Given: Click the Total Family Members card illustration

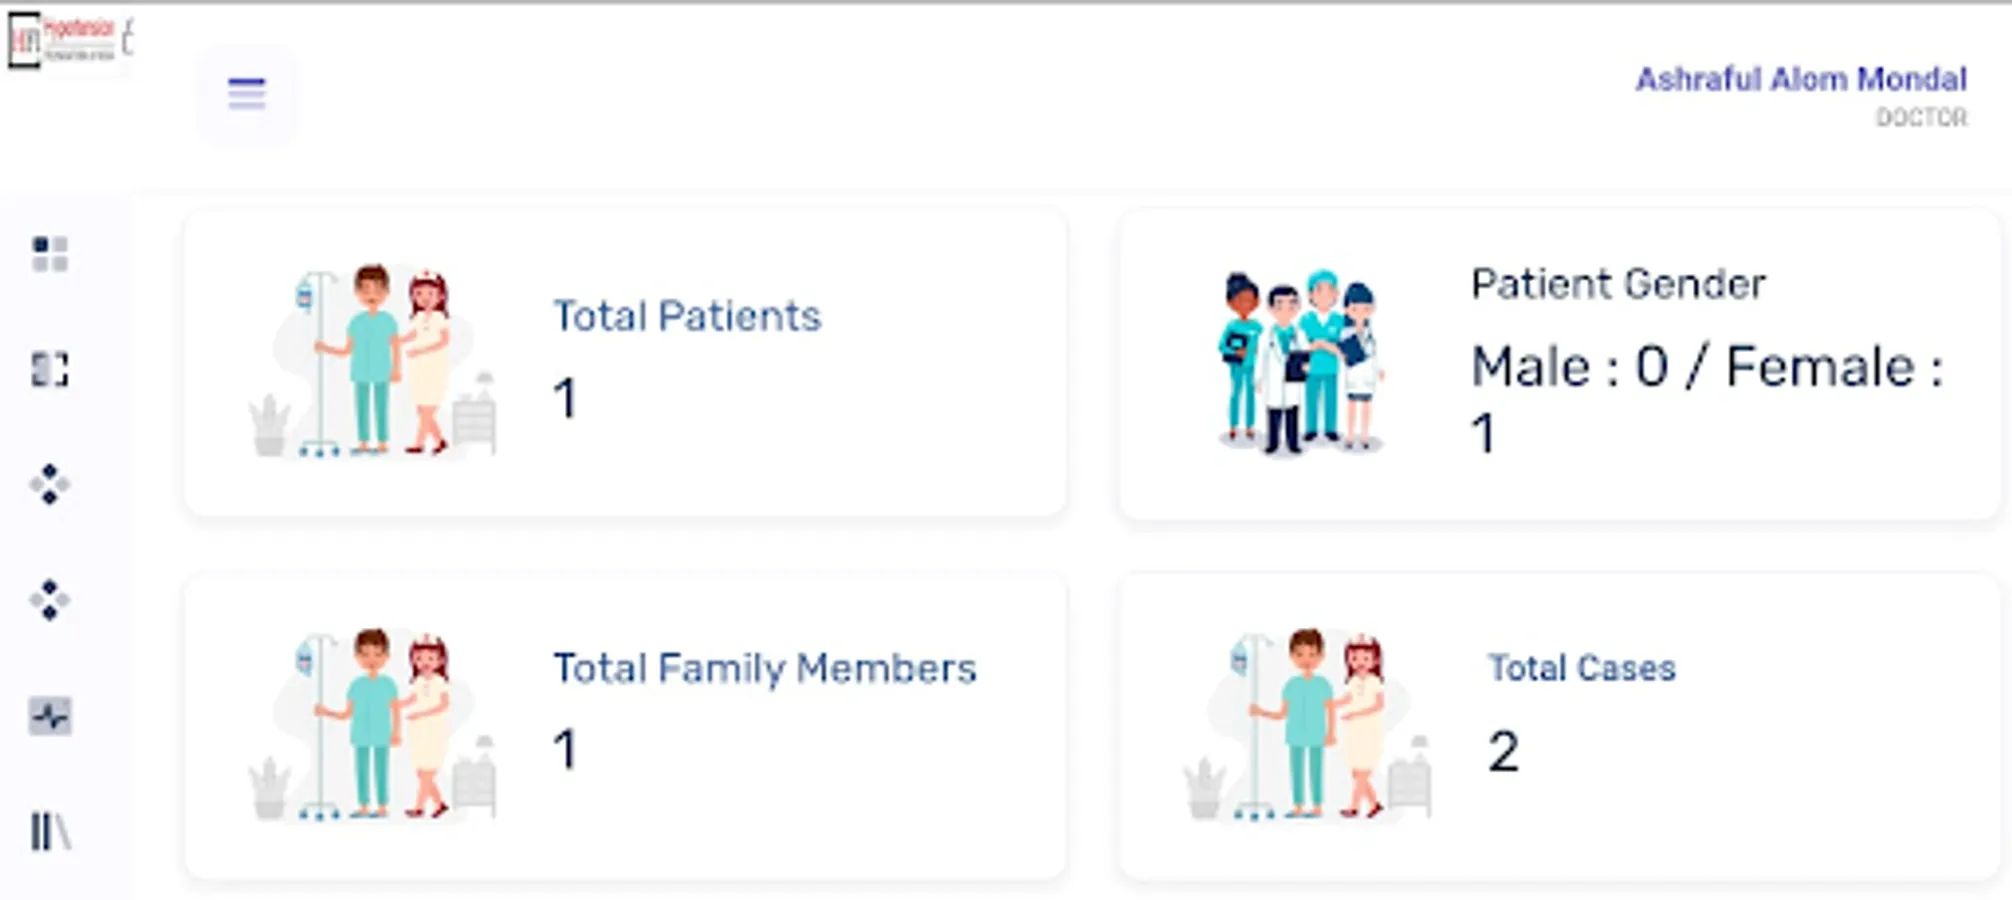Looking at the screenshot, I should tap(372, 726).
